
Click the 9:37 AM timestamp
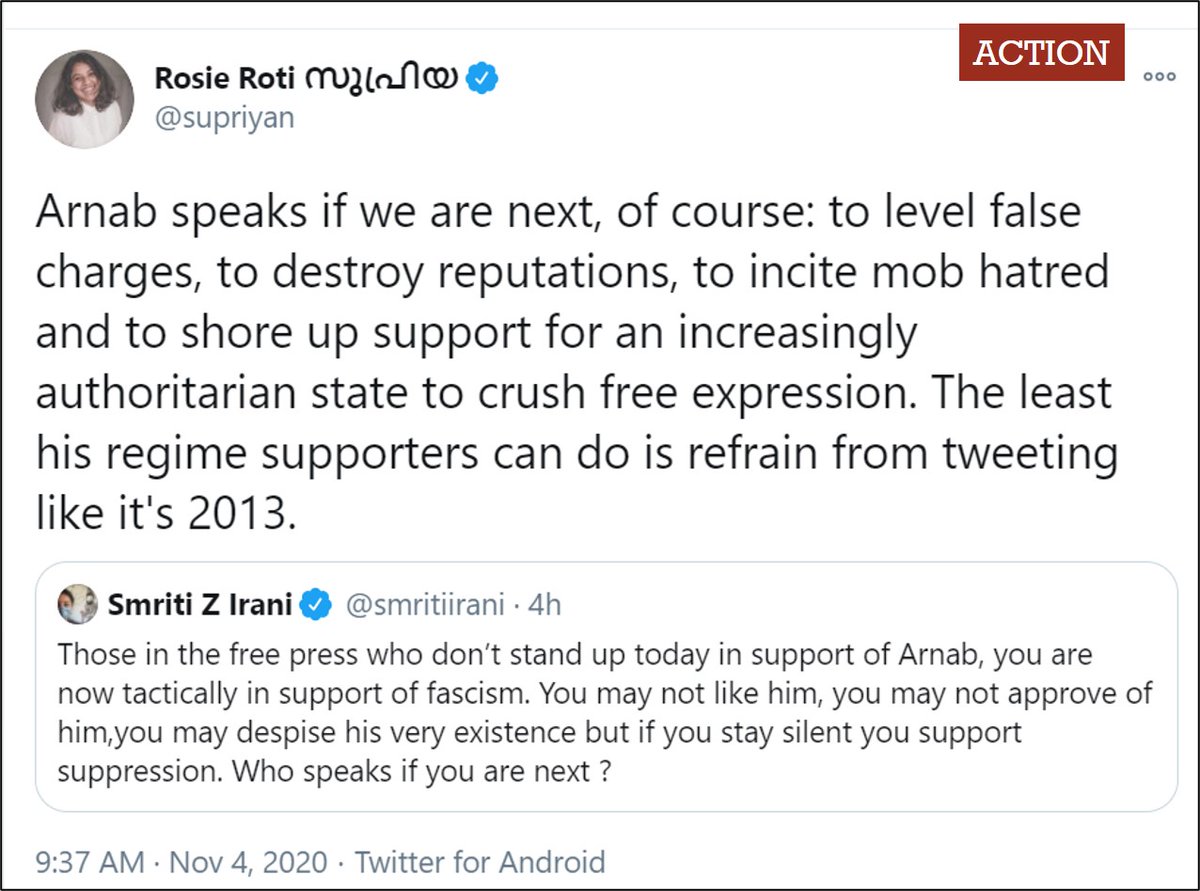click(x=92, y=862)
